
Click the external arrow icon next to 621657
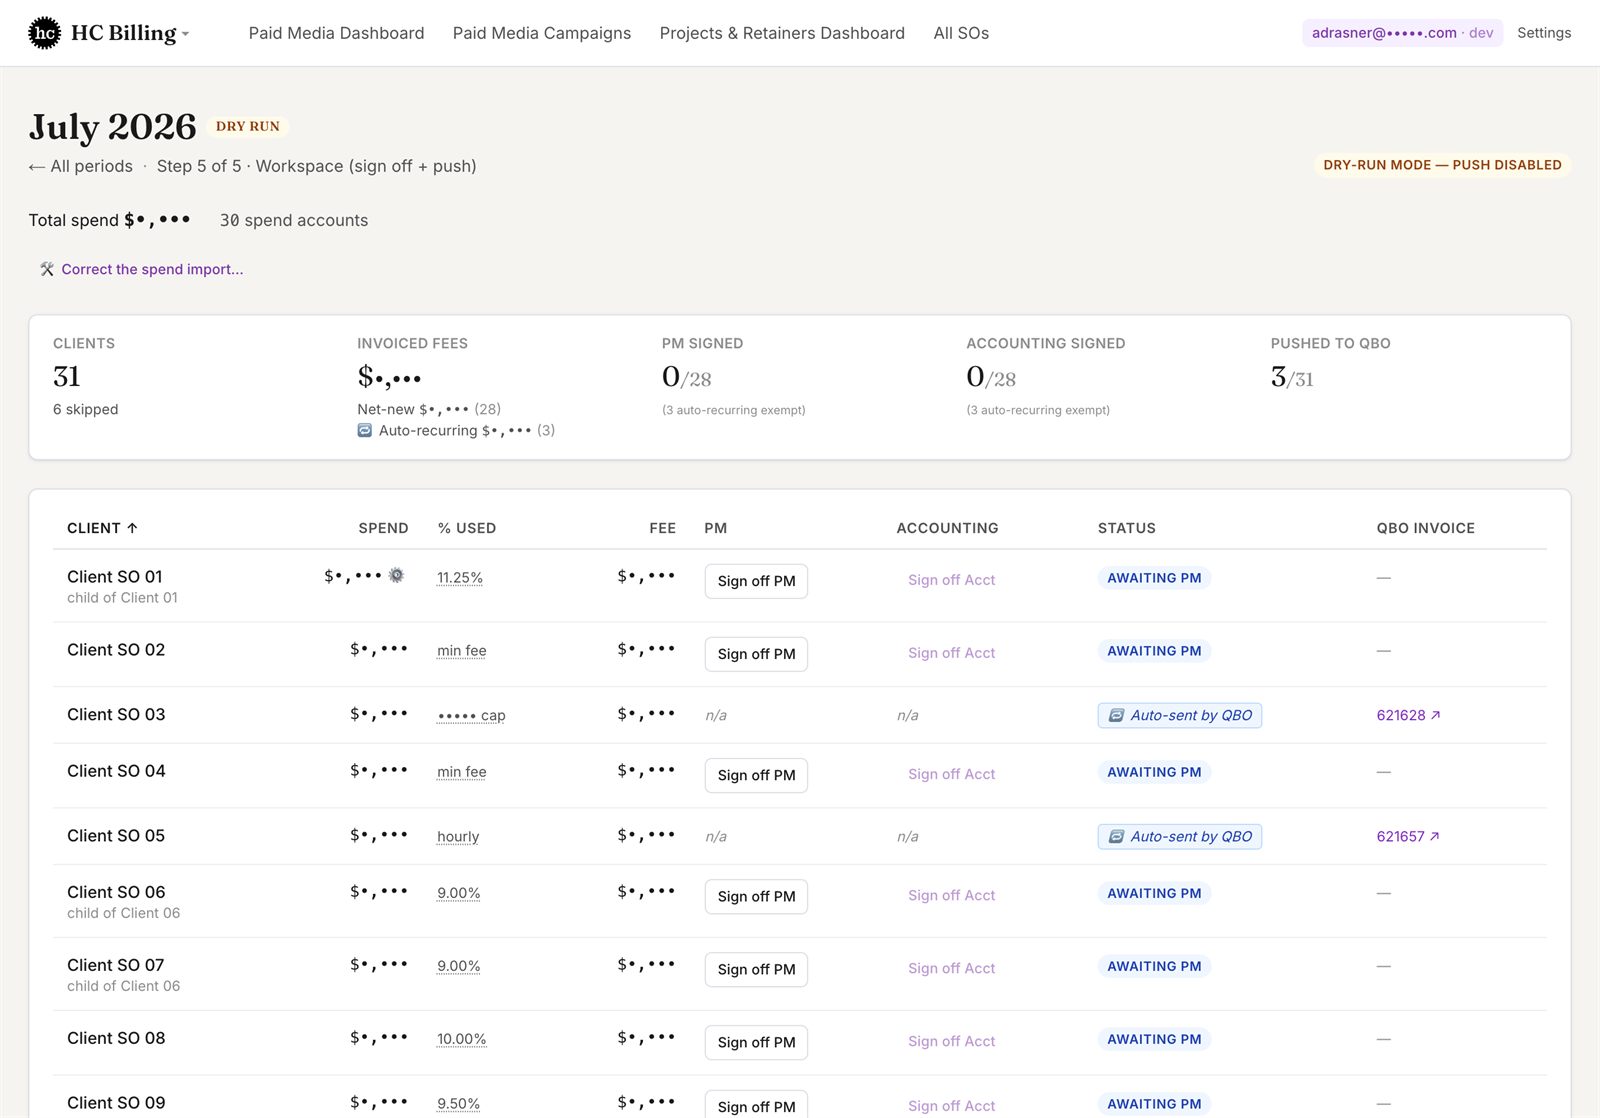[1435, 836]
